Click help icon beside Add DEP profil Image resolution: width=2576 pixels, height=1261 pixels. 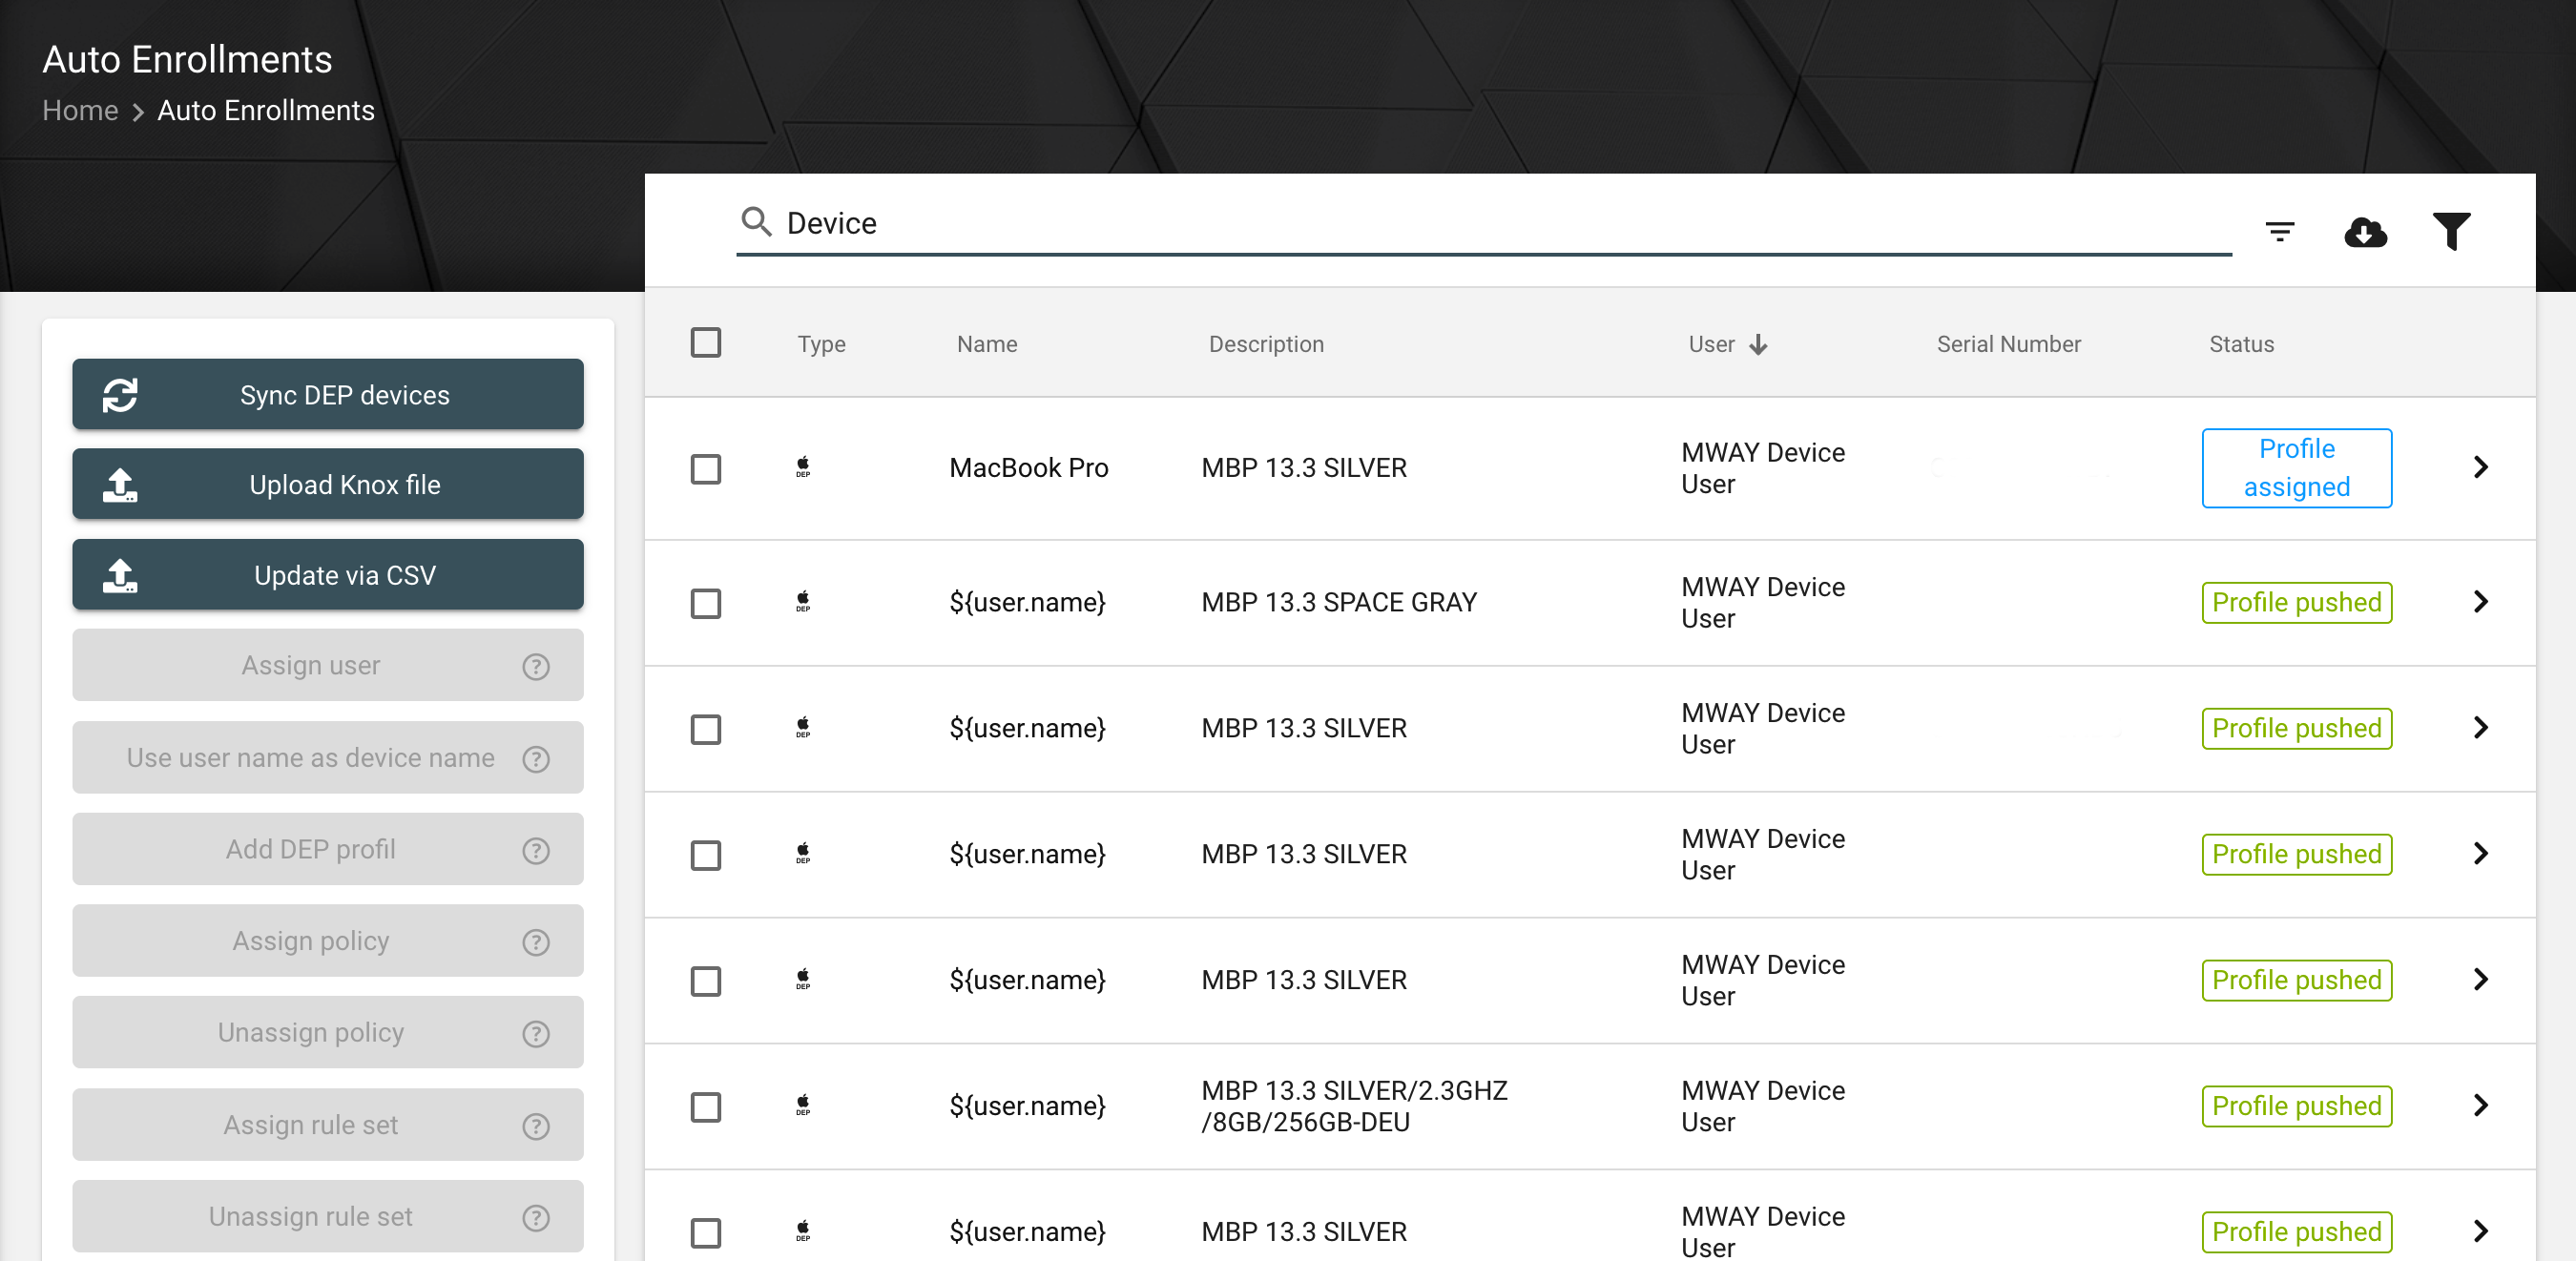pos(536,850)
